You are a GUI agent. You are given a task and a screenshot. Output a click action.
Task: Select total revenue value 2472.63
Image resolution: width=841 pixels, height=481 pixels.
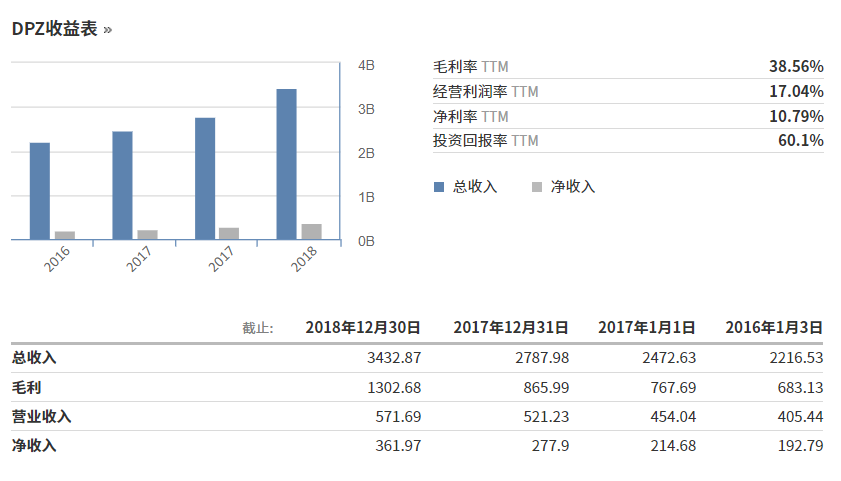tap(669, 358)
